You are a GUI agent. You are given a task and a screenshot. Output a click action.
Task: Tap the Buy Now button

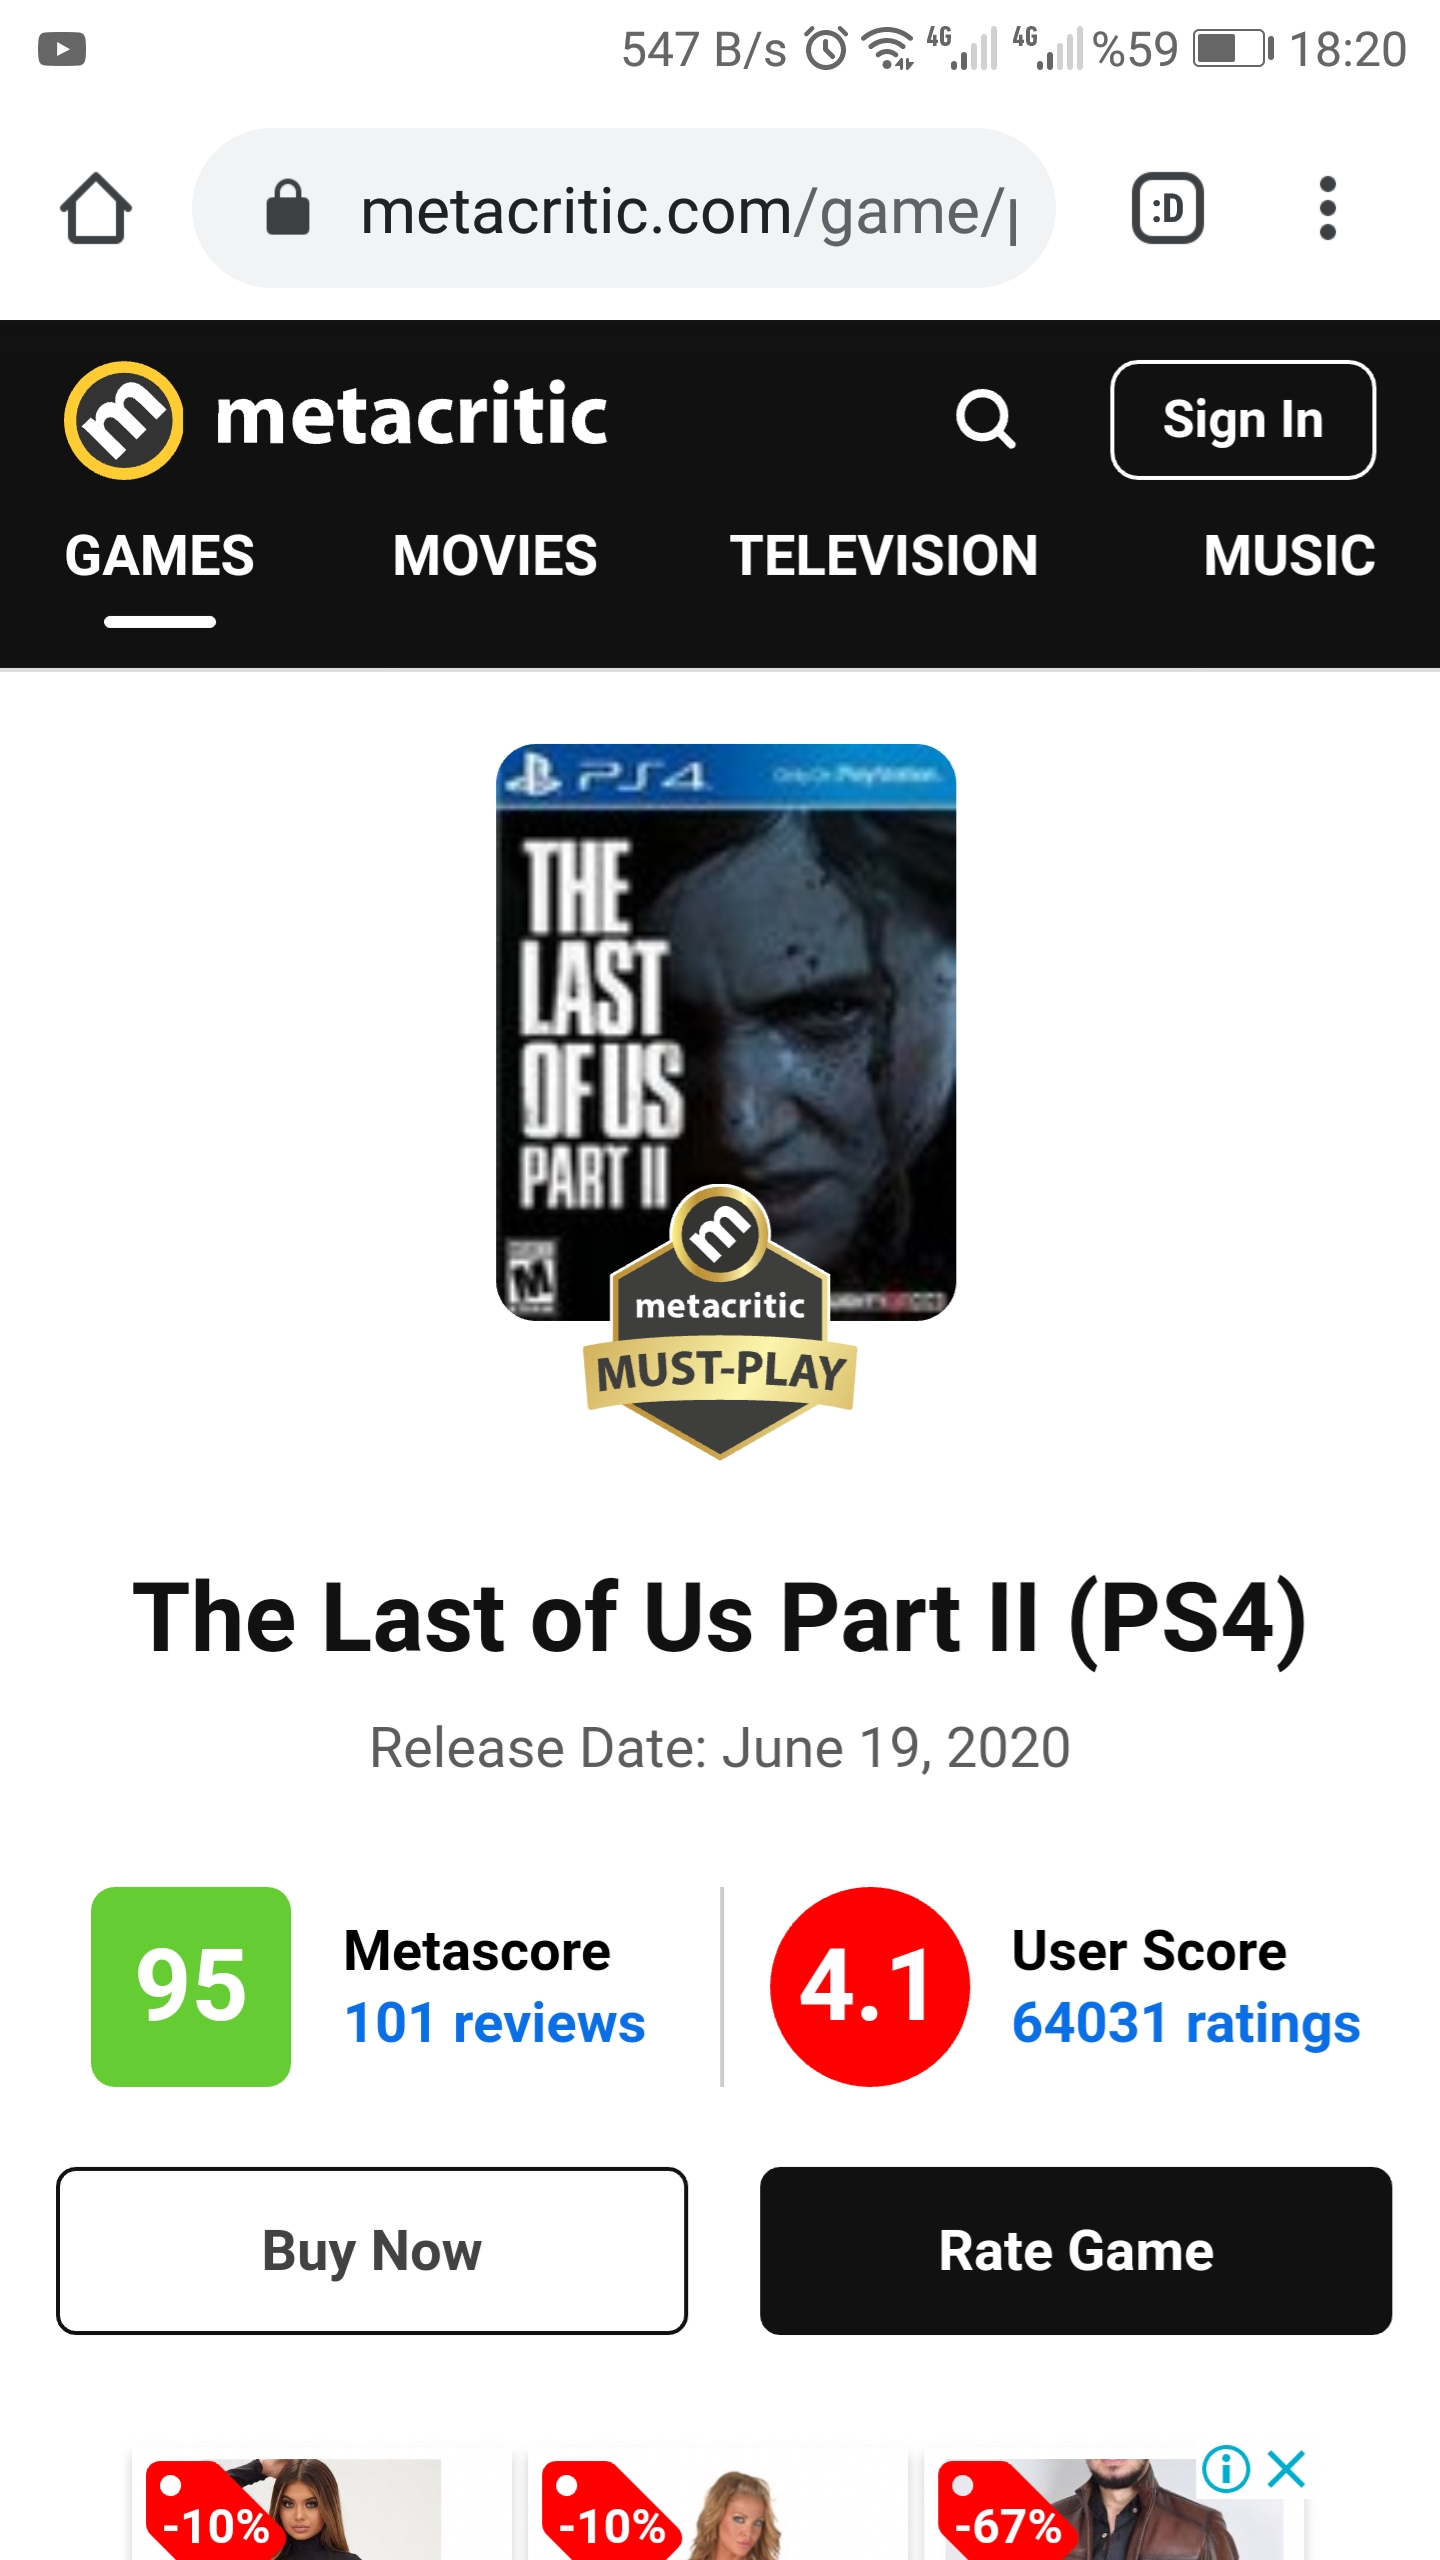(x=372, y=2251)
